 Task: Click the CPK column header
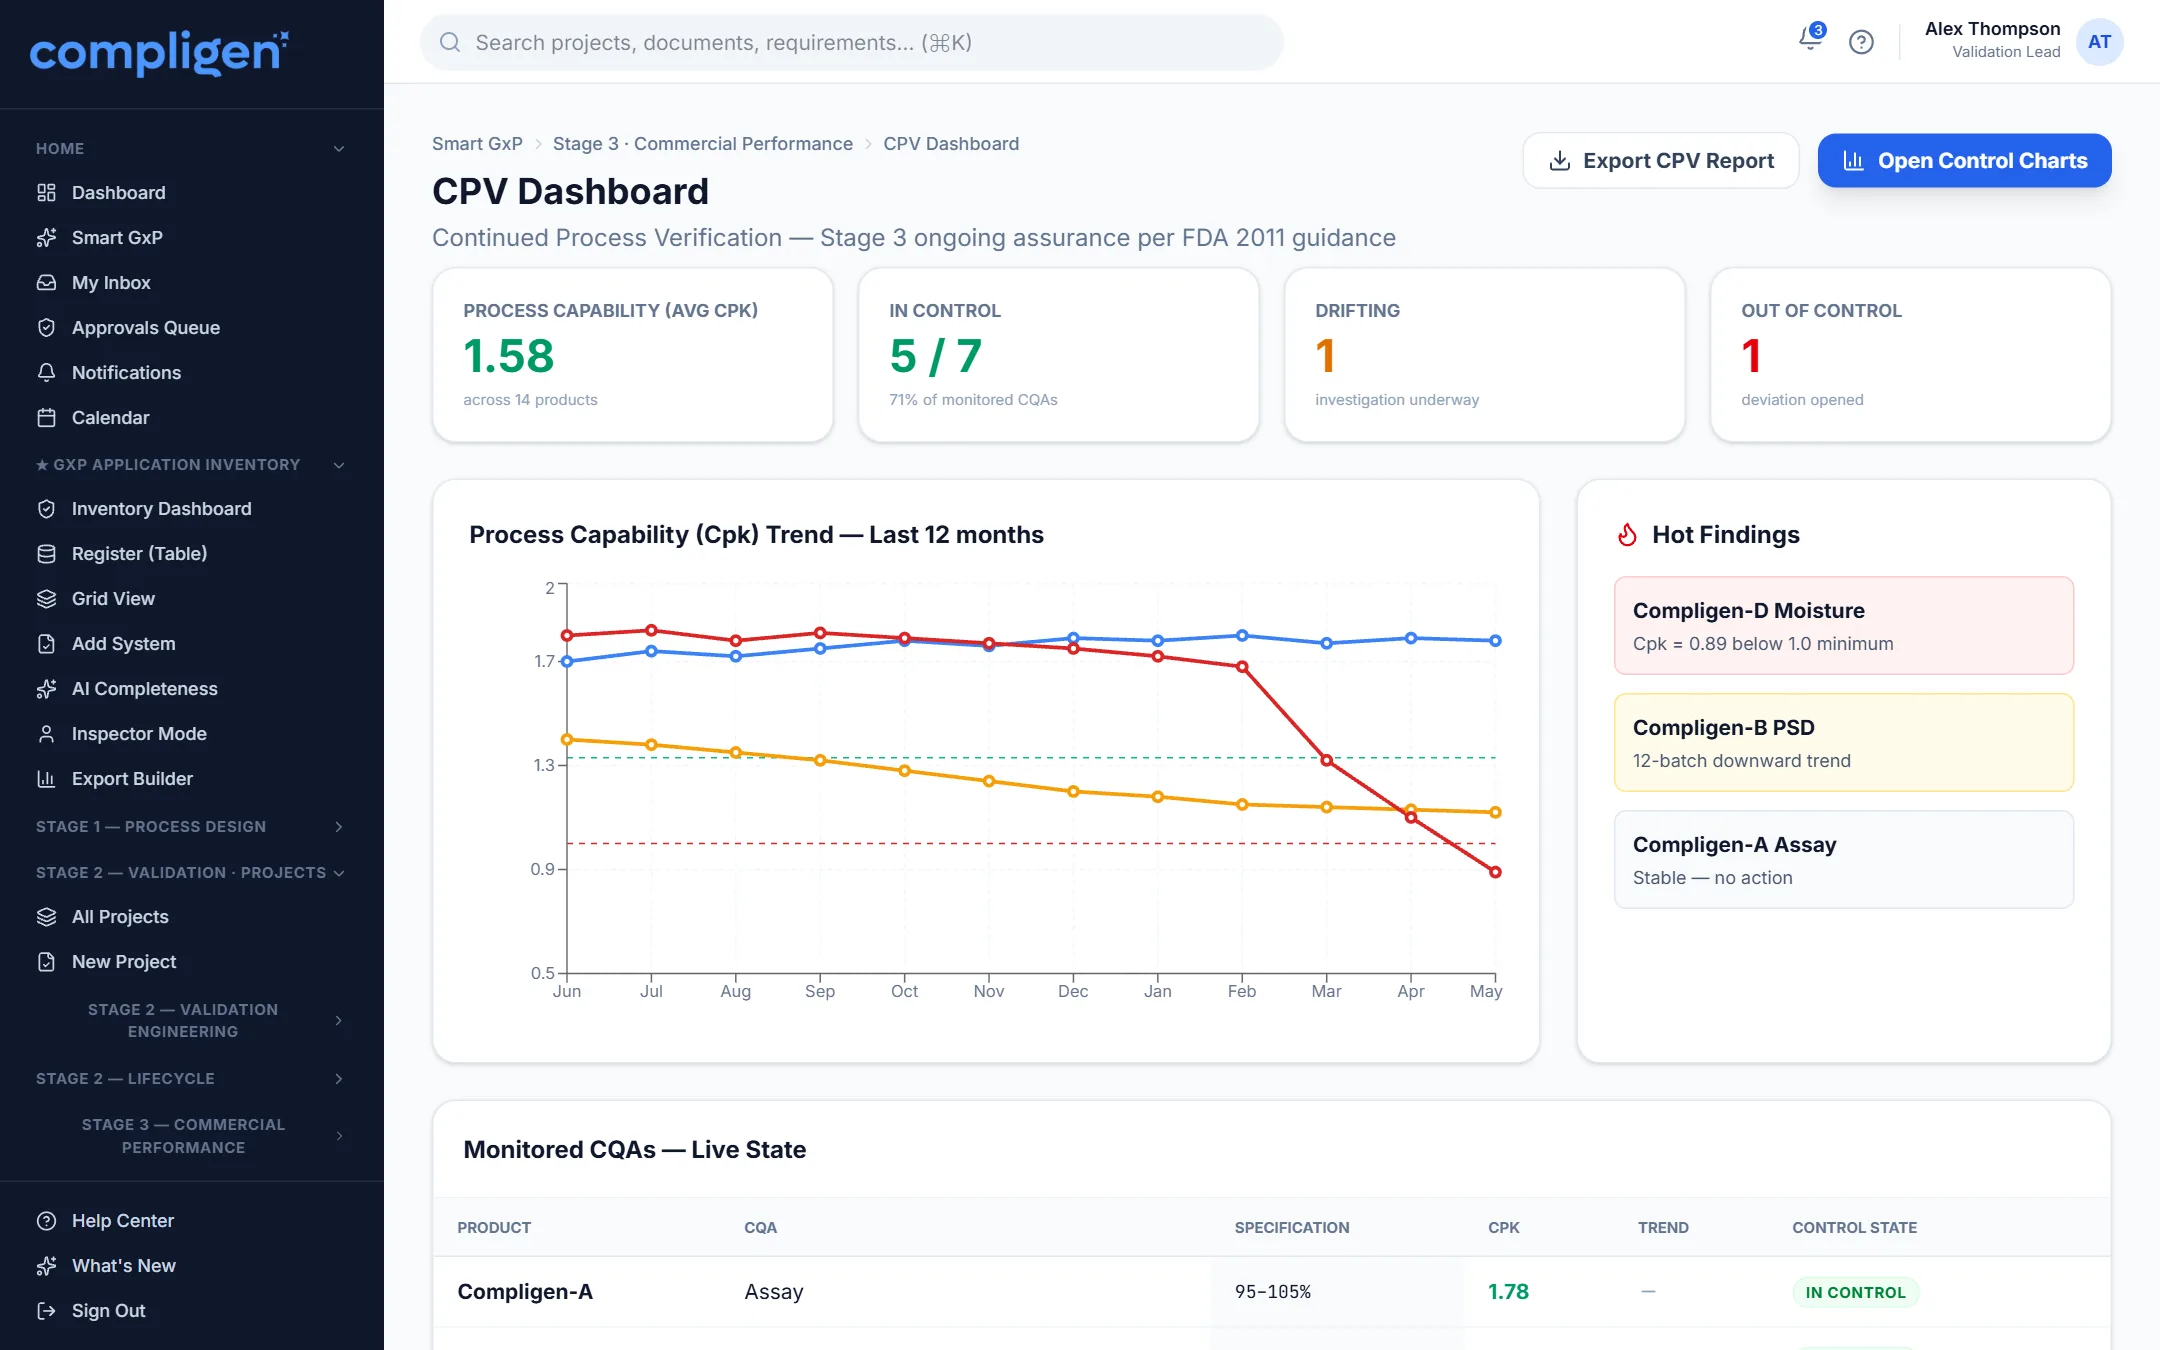(1503, 1227)
